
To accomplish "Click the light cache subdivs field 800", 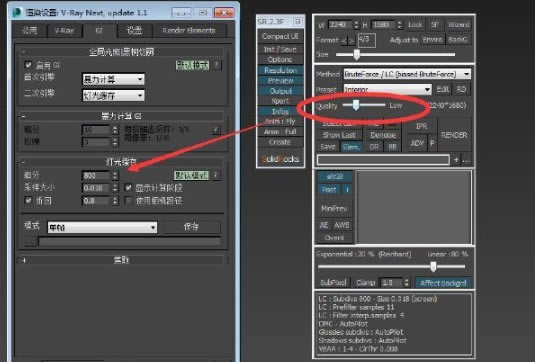I will pyautogui.click(x=97, y=175).
